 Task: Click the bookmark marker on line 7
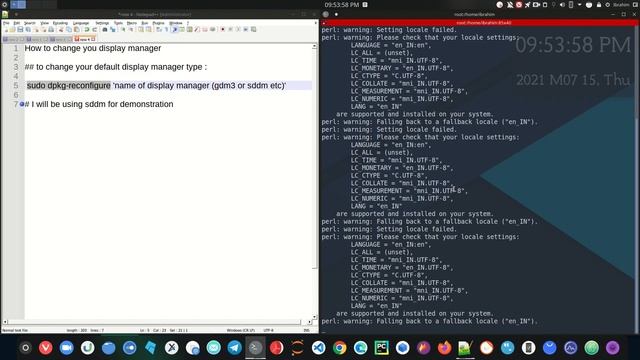22,104
